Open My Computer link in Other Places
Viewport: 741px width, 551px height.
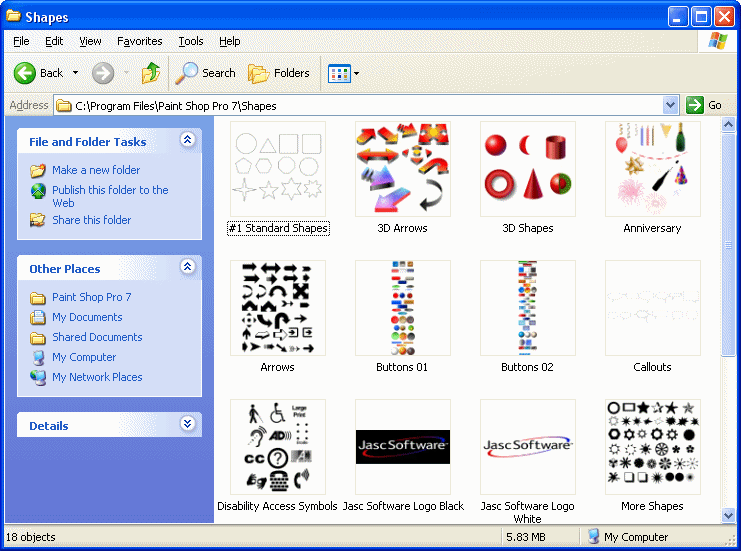[x=84, y=357]
